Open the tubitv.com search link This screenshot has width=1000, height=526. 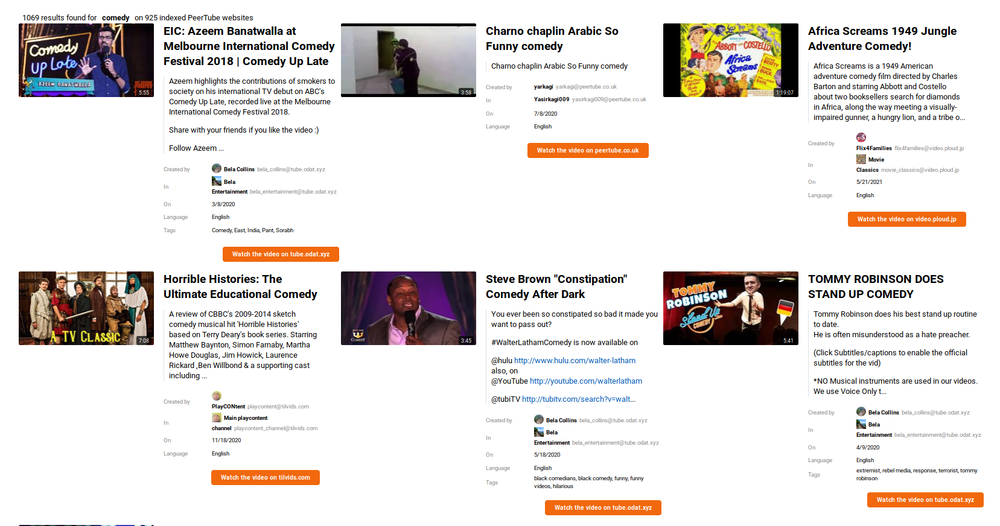(x=578, y=399)
